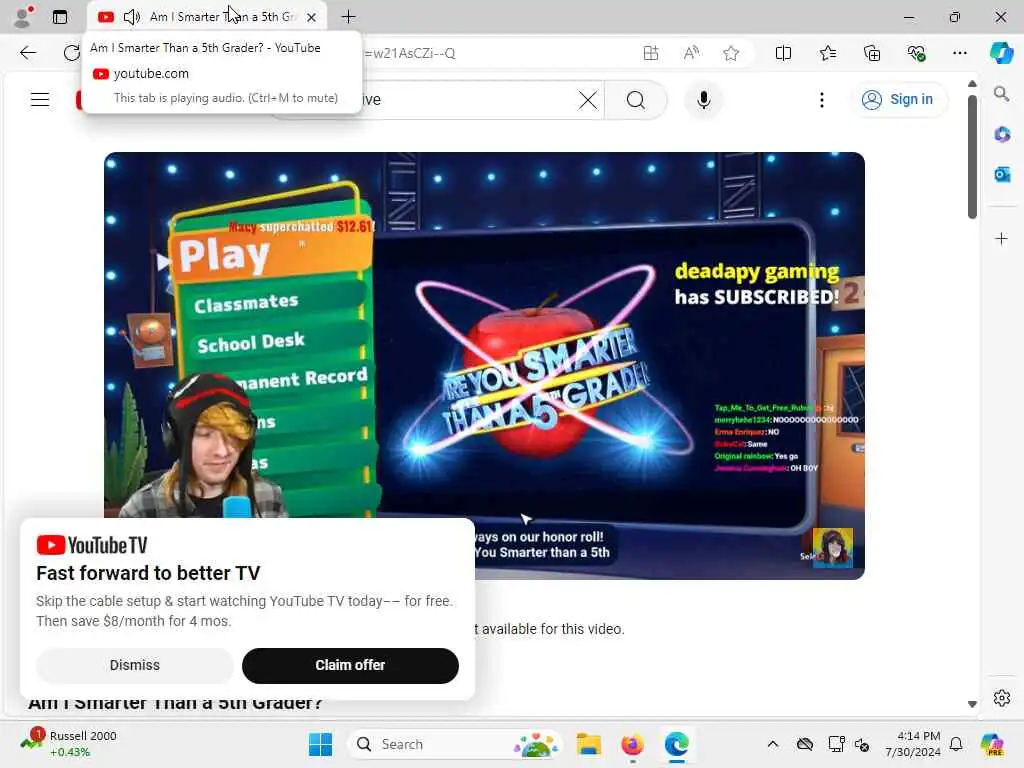Open the taskbar Search box
Viewport: 1024px width, 768px height.
pyautogui.click(x=455, y=744)
